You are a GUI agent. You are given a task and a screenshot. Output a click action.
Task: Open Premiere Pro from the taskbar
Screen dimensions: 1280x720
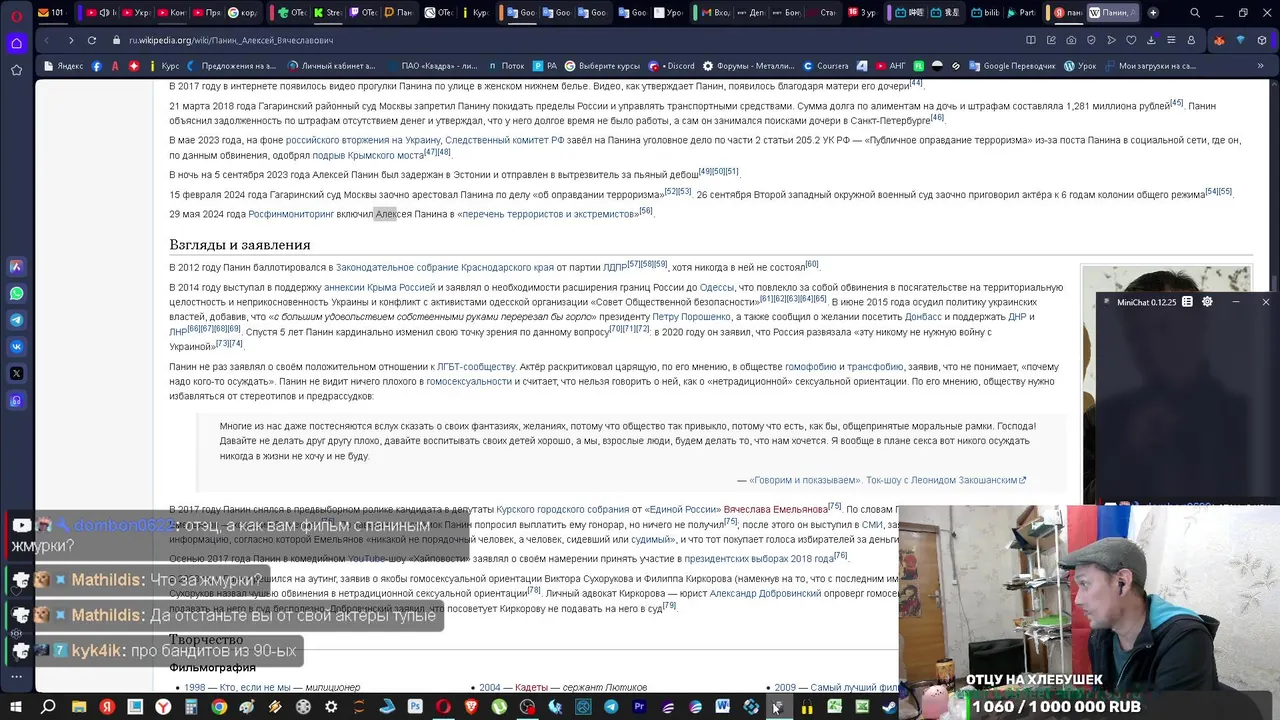(x=639, y=707)
